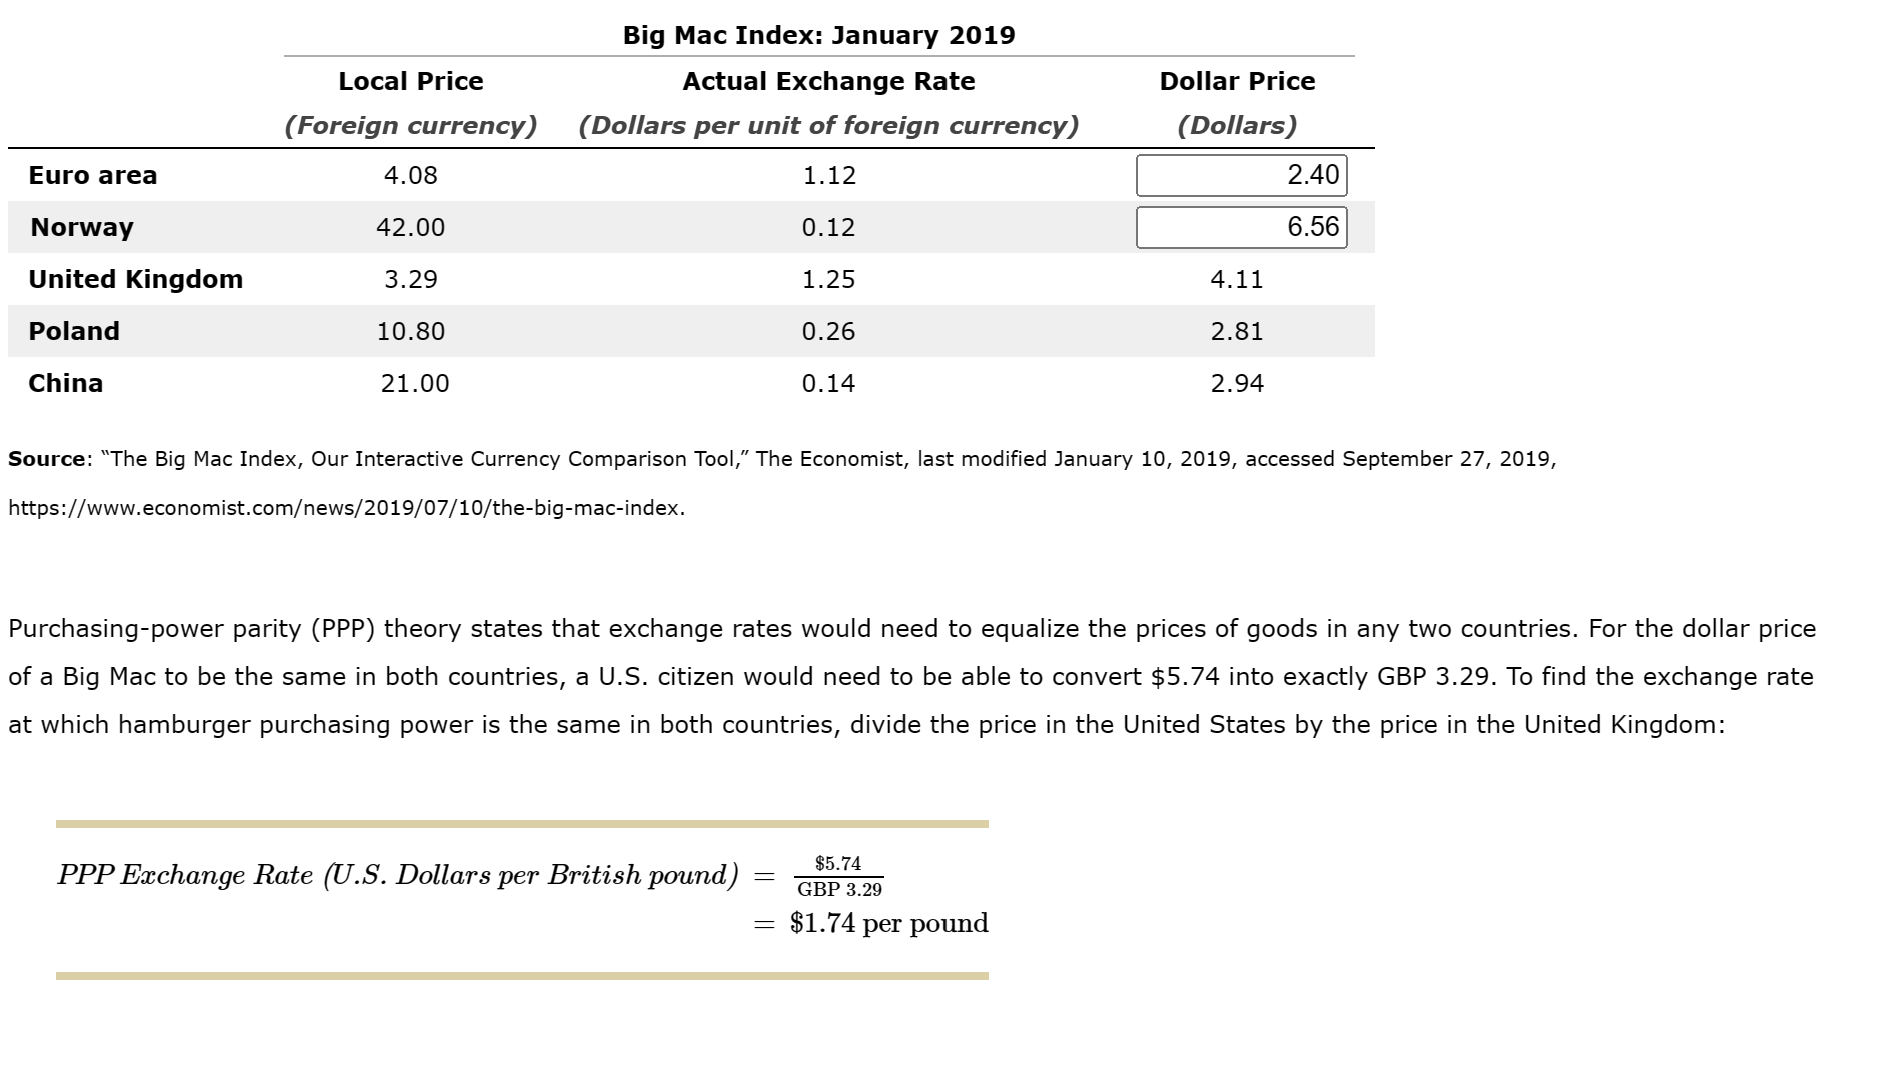Select the Dollar Price column header
Screen dimensions: 1886x1074
[1237, 81]
